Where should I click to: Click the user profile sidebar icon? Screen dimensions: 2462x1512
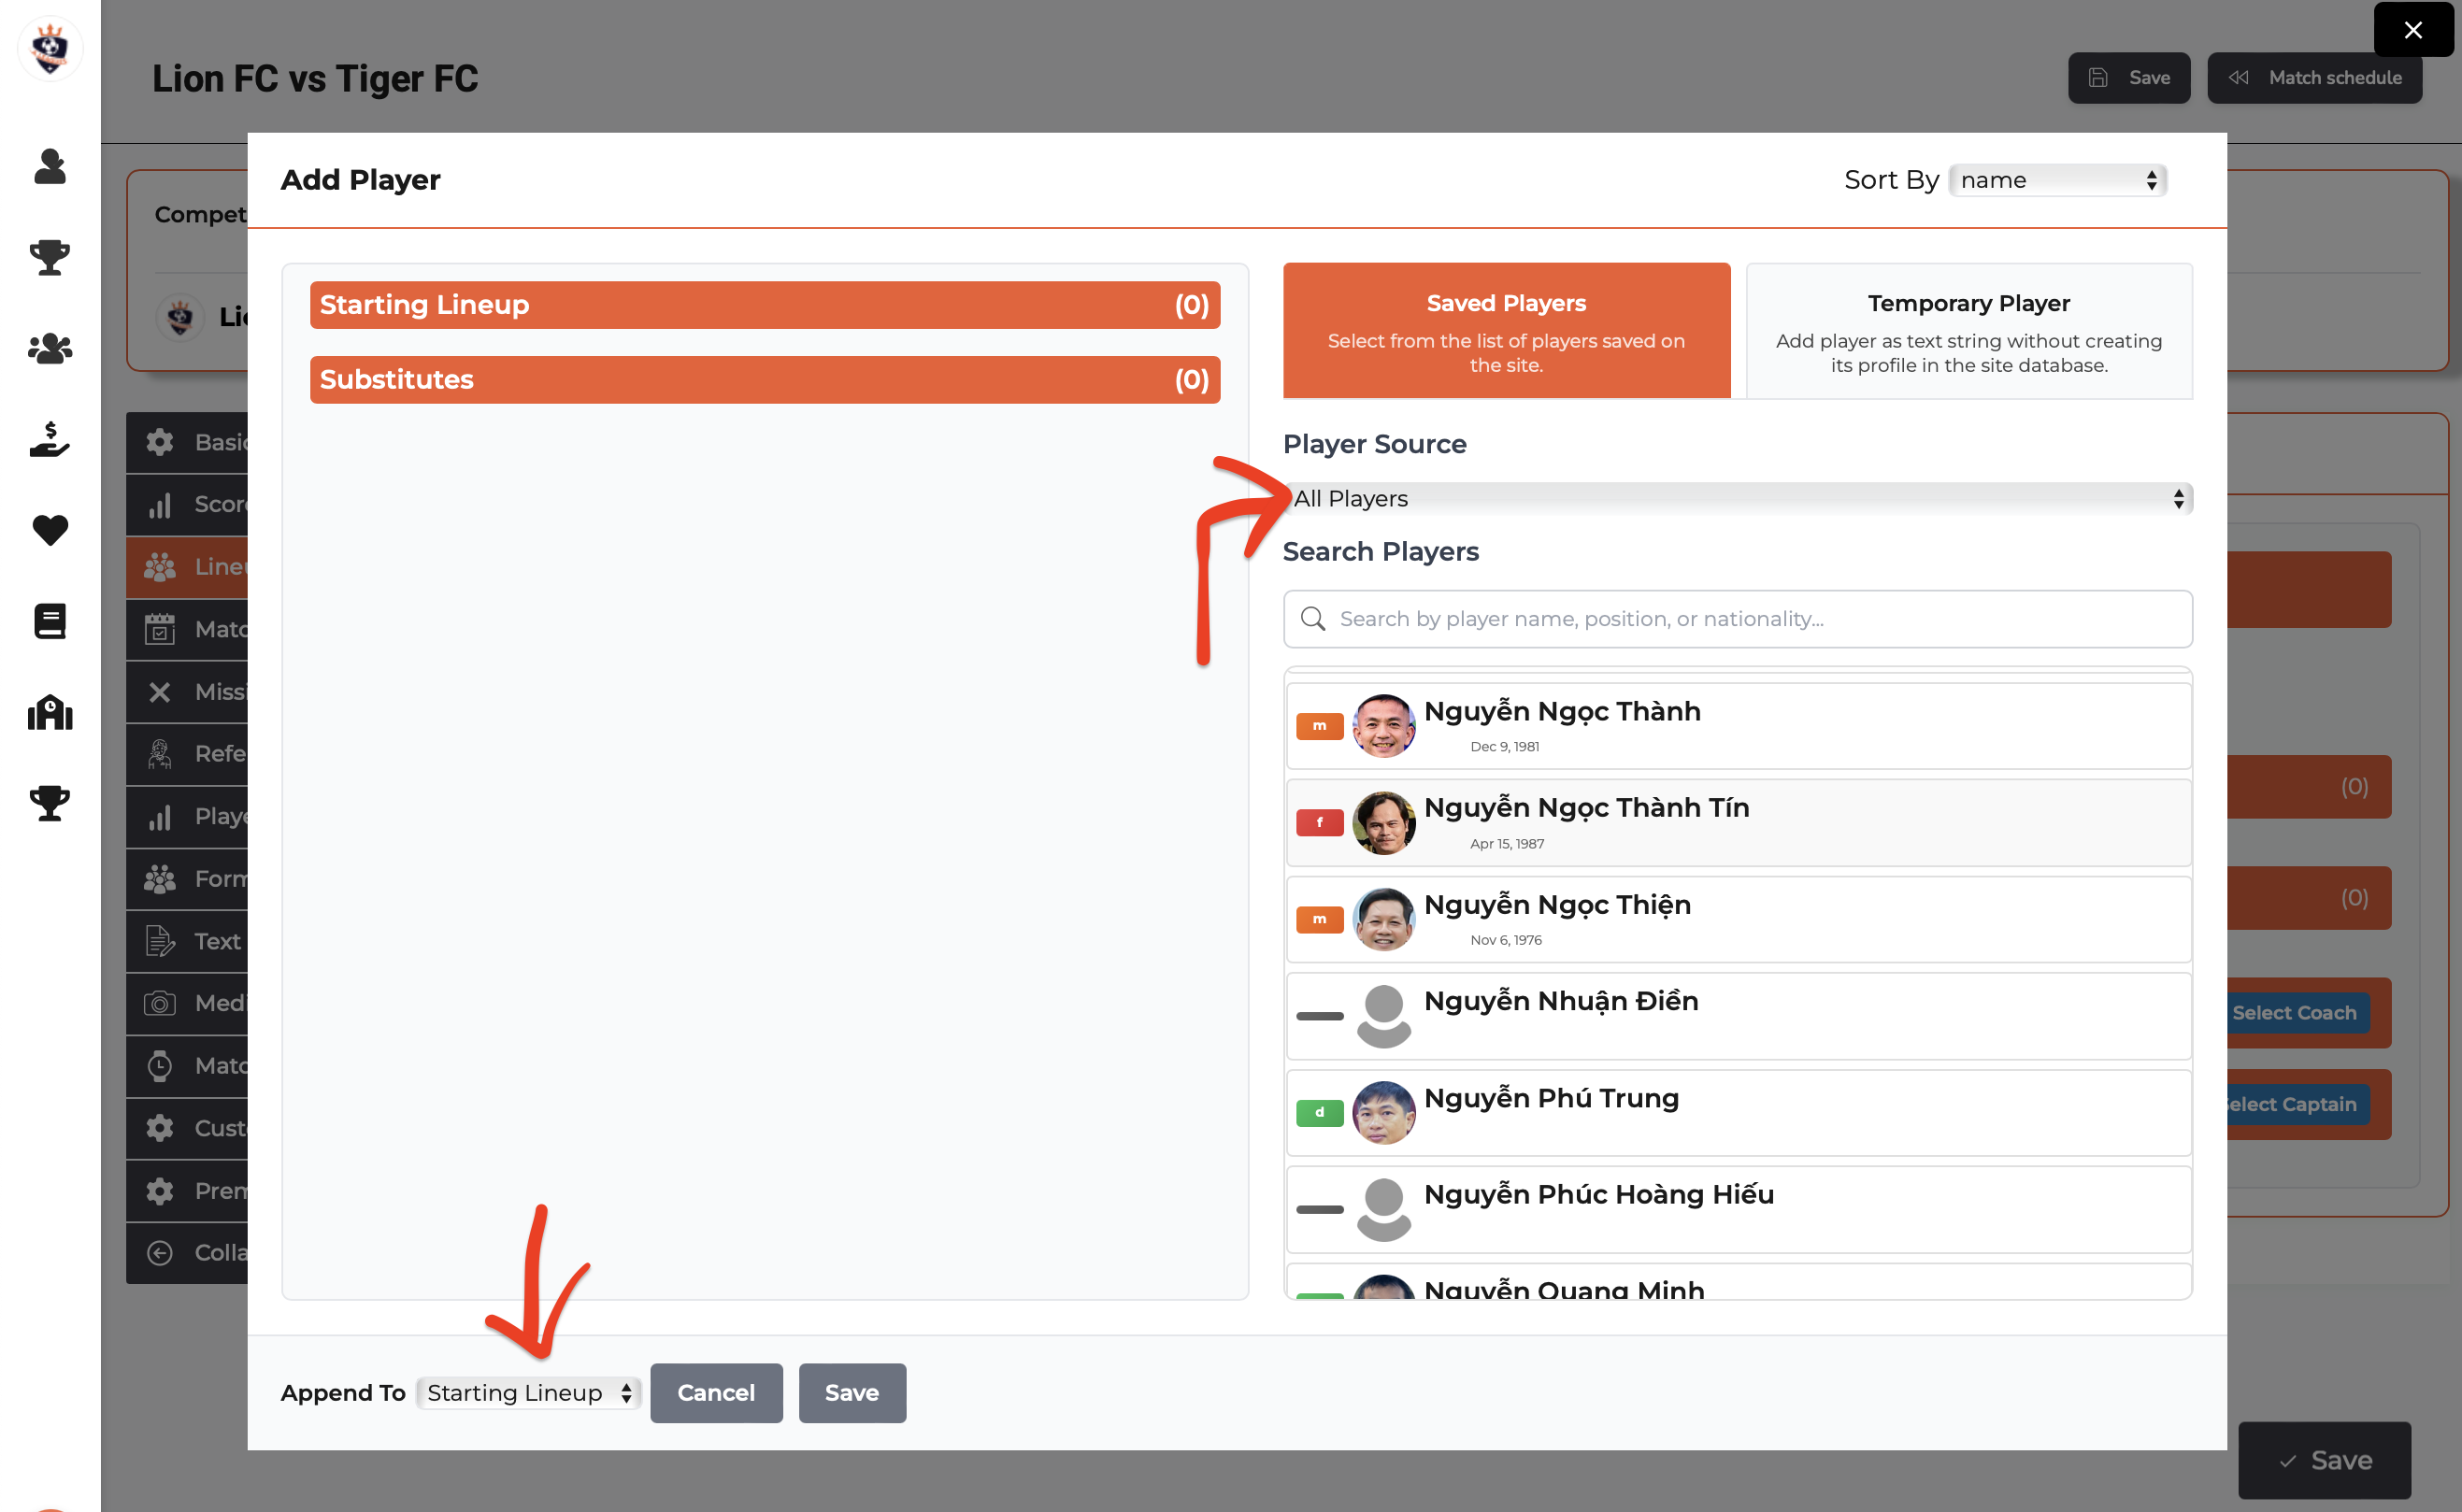[50, 166]
